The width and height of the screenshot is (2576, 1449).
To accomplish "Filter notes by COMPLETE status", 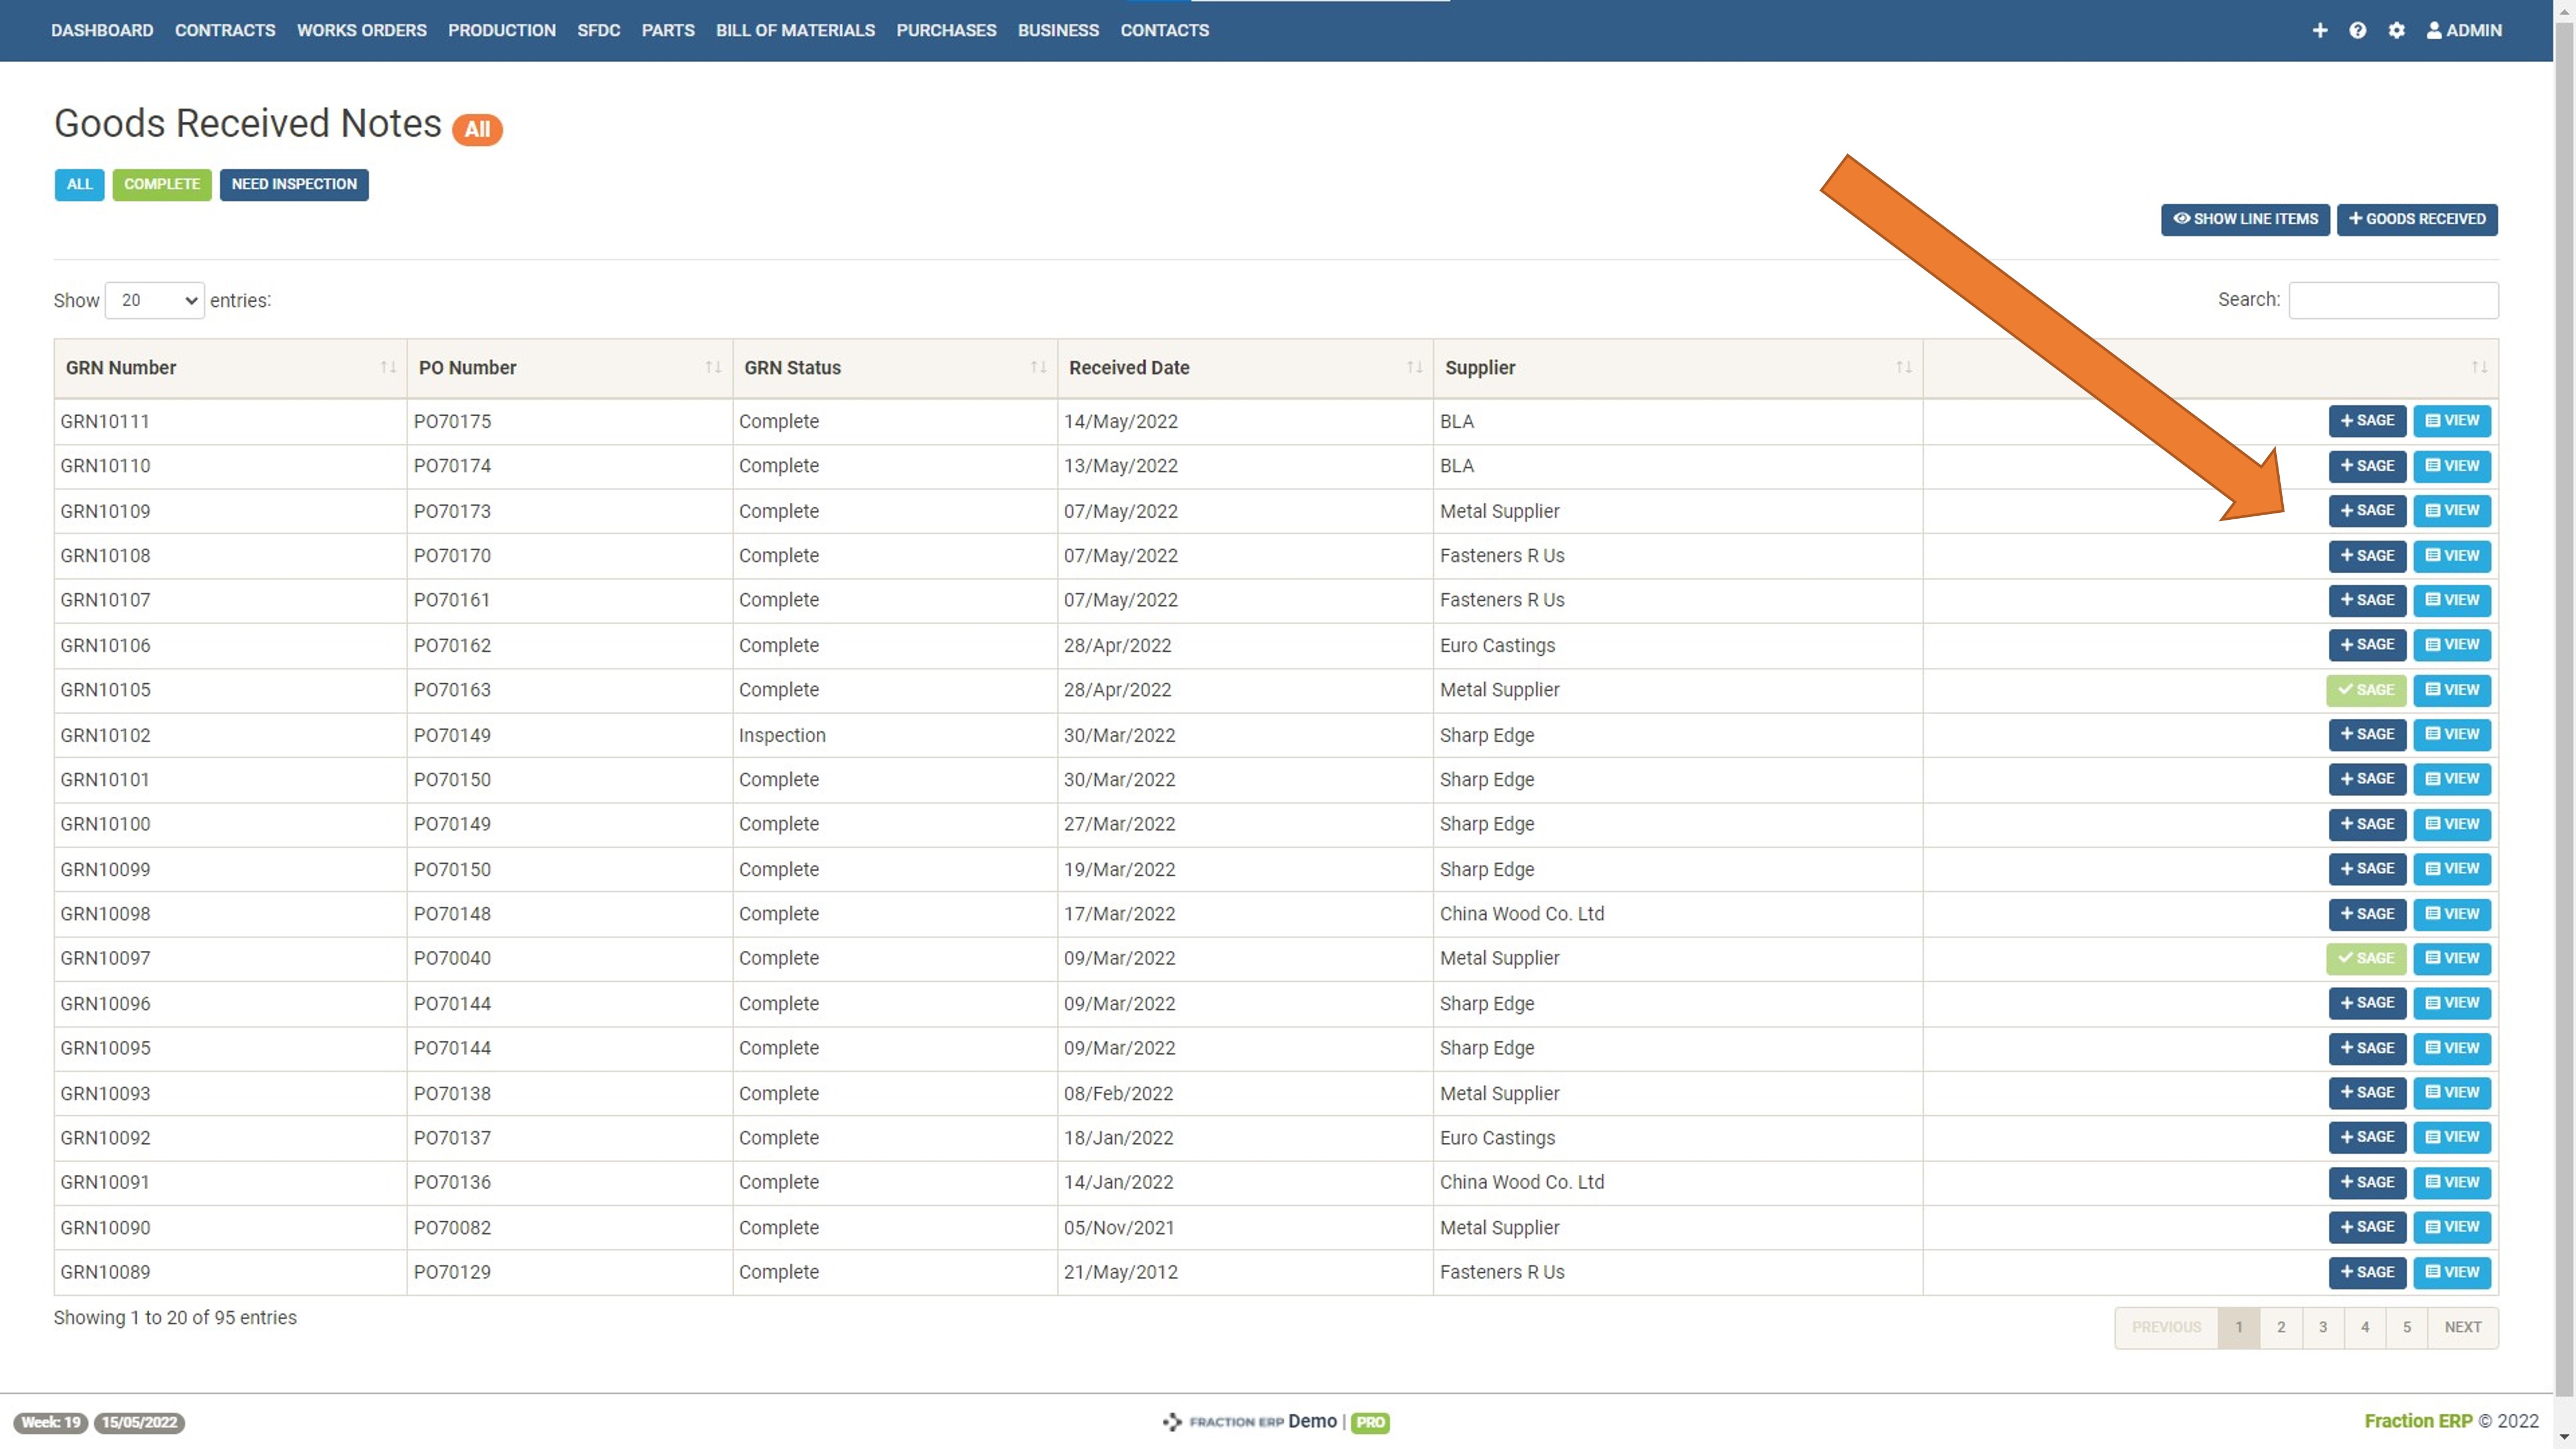I will [x=161, y=184].
